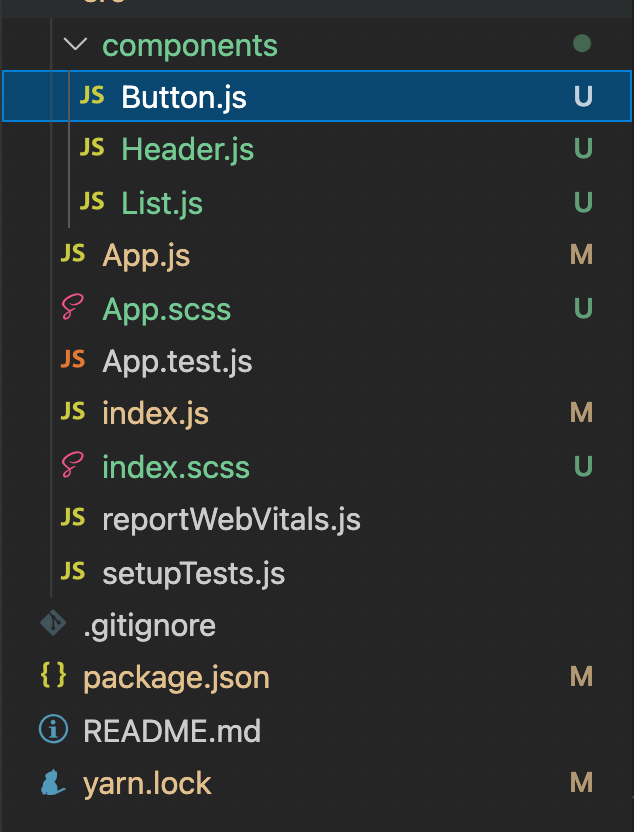
Task: Click the green status dot on components
Action: (582, 44)
